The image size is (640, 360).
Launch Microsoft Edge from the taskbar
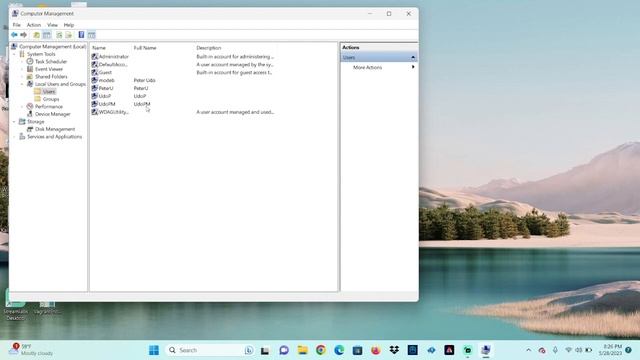[339, 350]
